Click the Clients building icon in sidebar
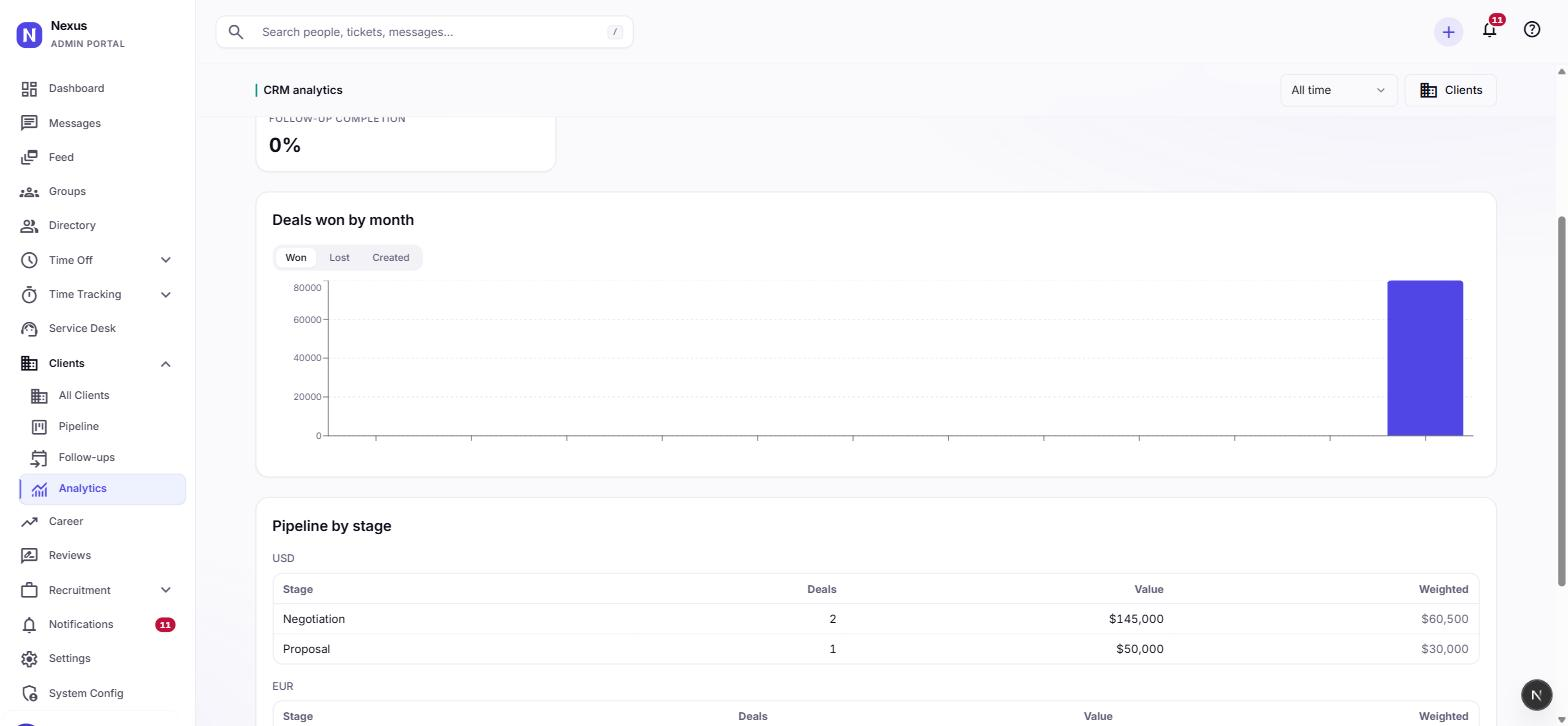This screenshot has width=1568, height=726. 29,363
